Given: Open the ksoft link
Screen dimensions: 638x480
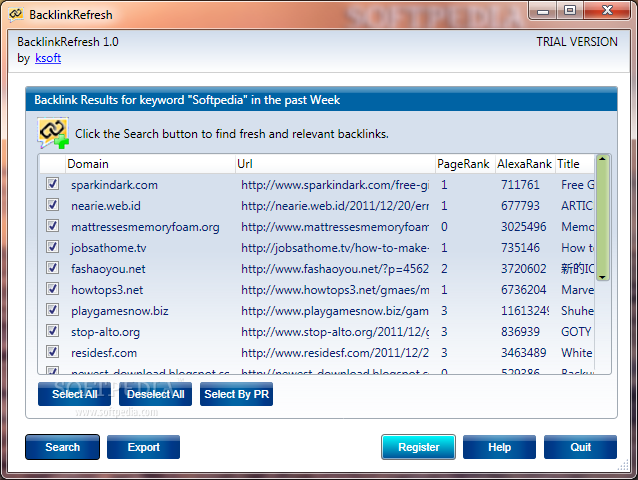Looking at the screenshot, I should point(48,58).
